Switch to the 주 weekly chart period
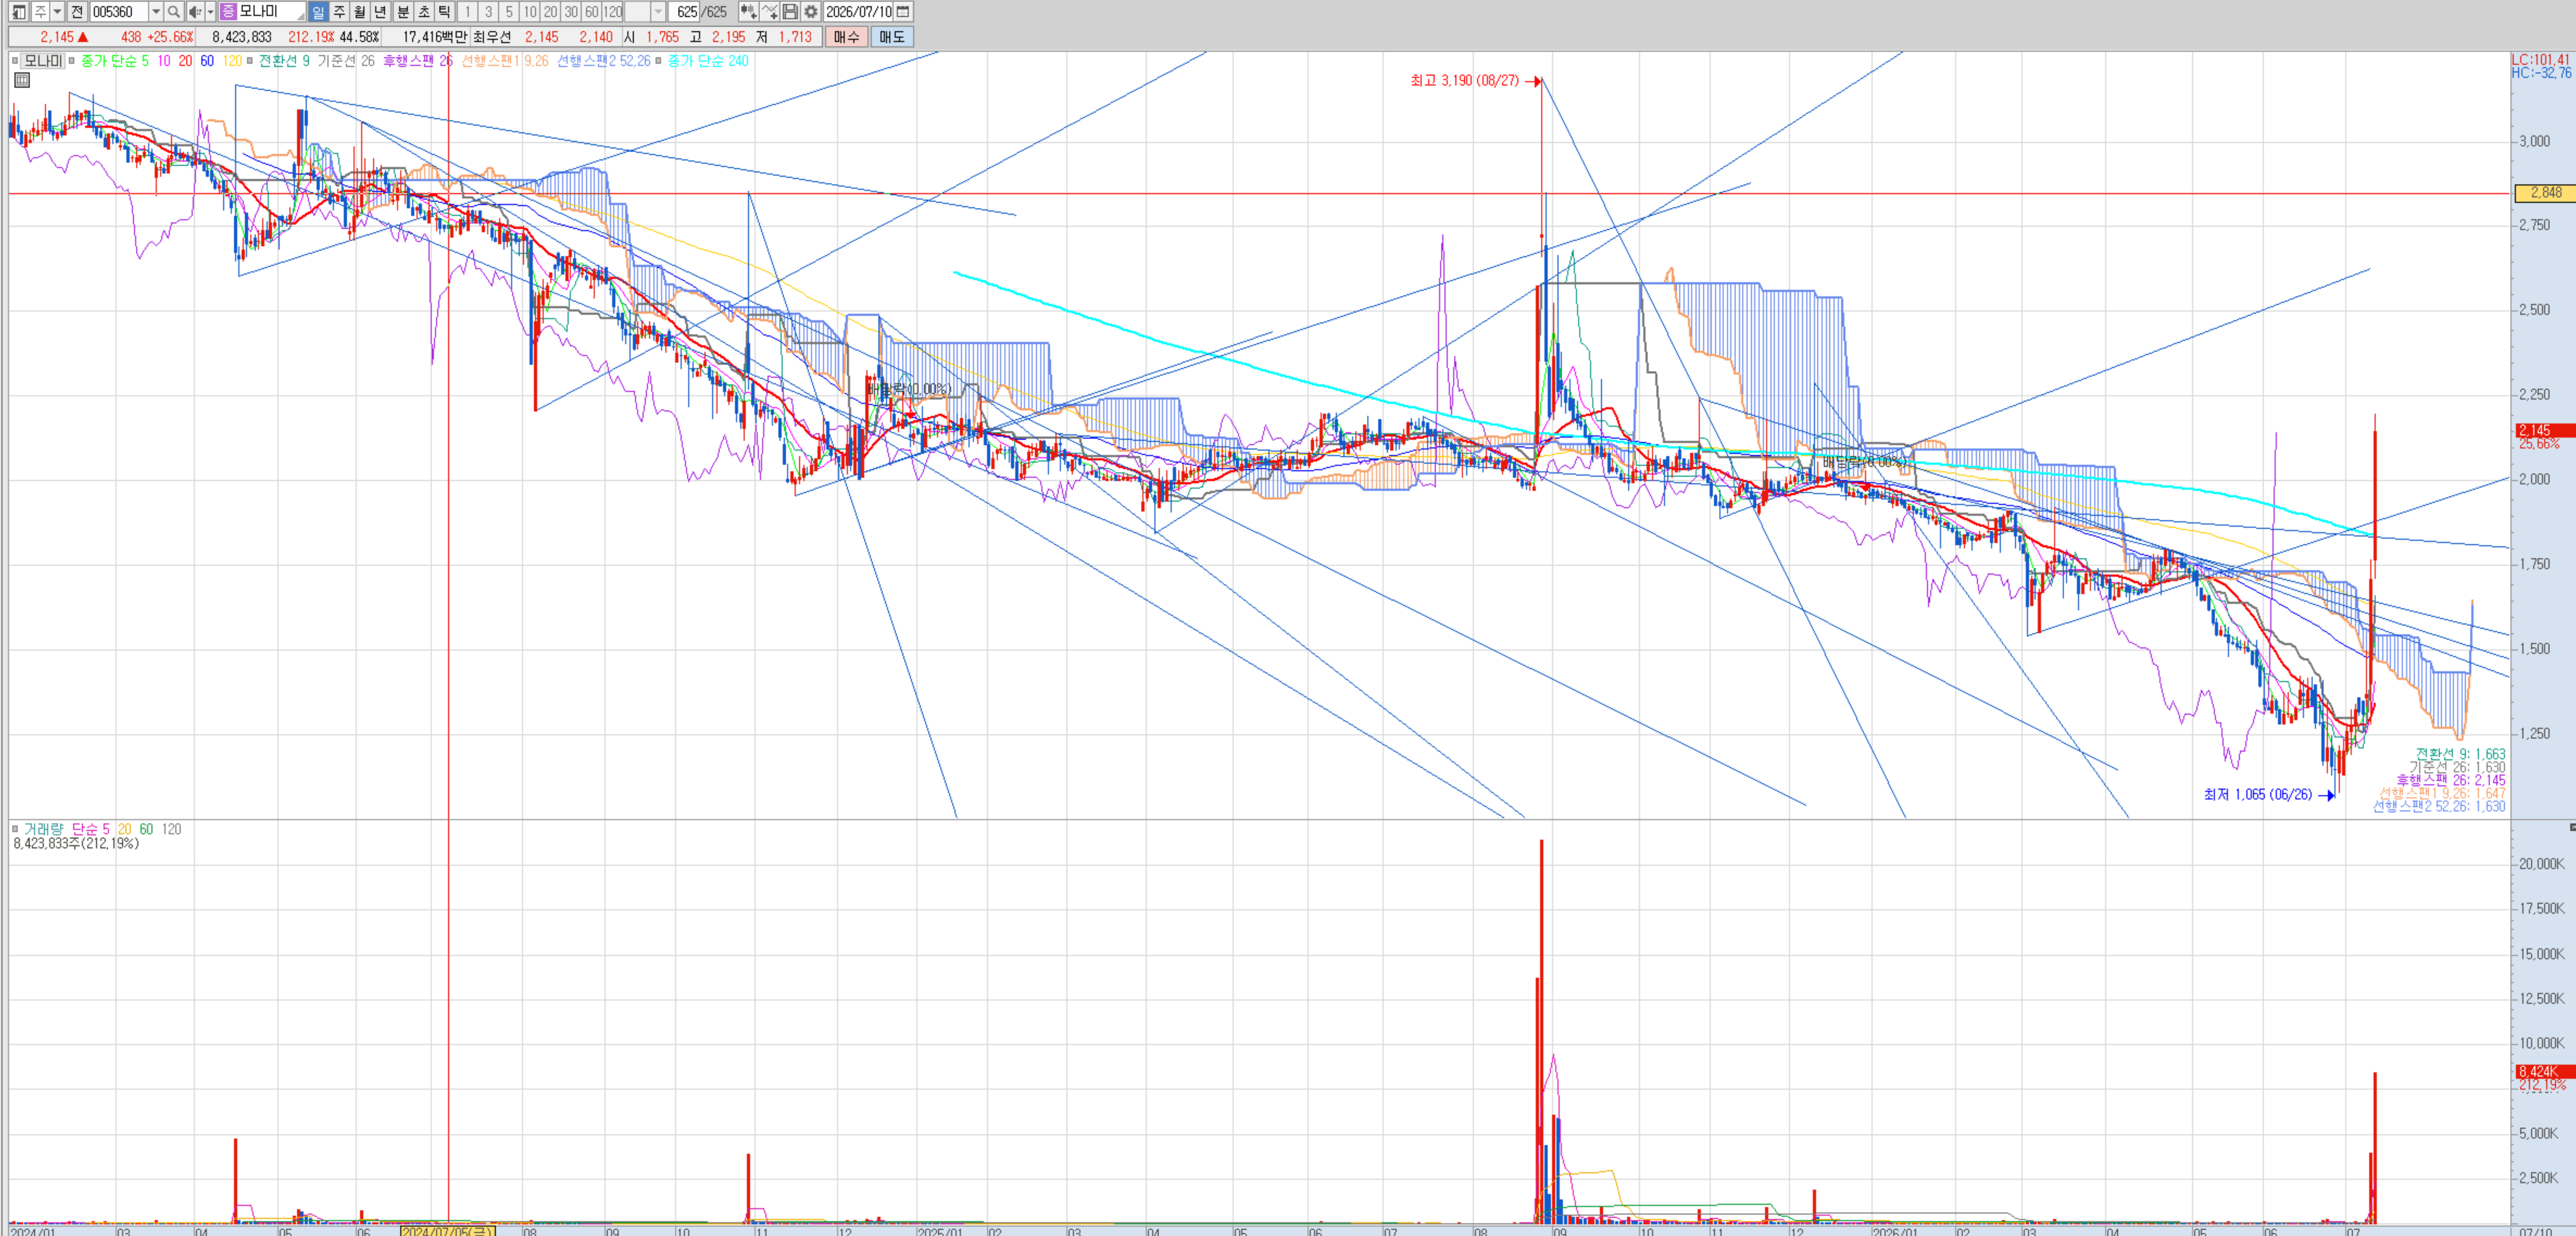The height and width of the screenshot is (1236, 2576). tap(339, 12)
